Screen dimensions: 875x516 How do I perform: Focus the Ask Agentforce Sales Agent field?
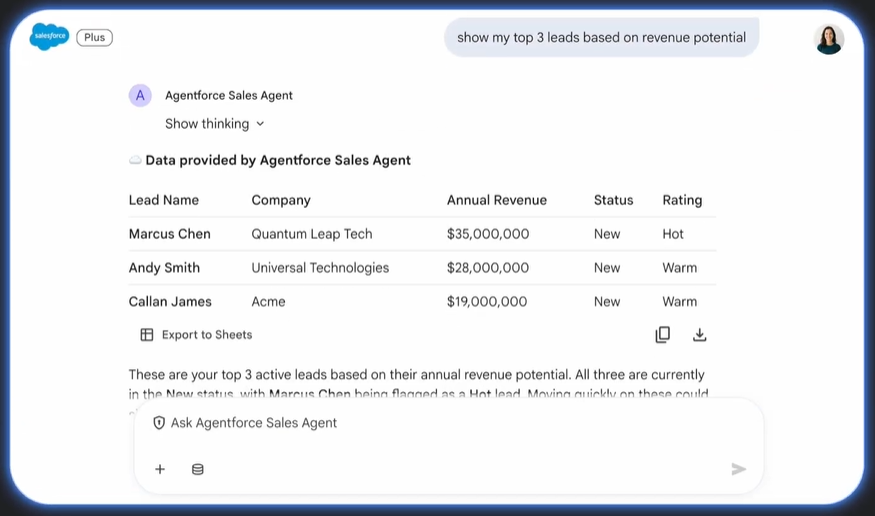coord(448,423)
